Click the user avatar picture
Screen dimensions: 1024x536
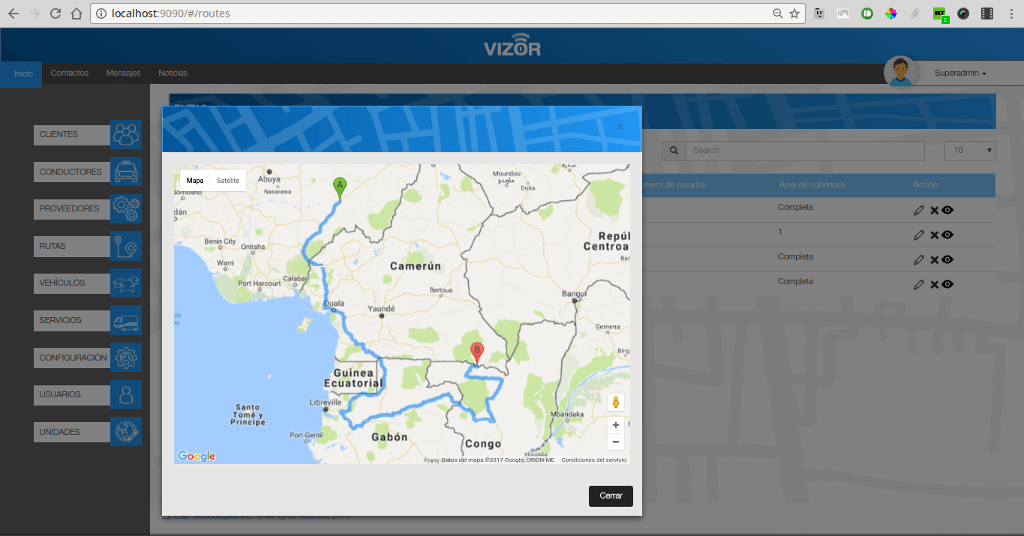901,71
